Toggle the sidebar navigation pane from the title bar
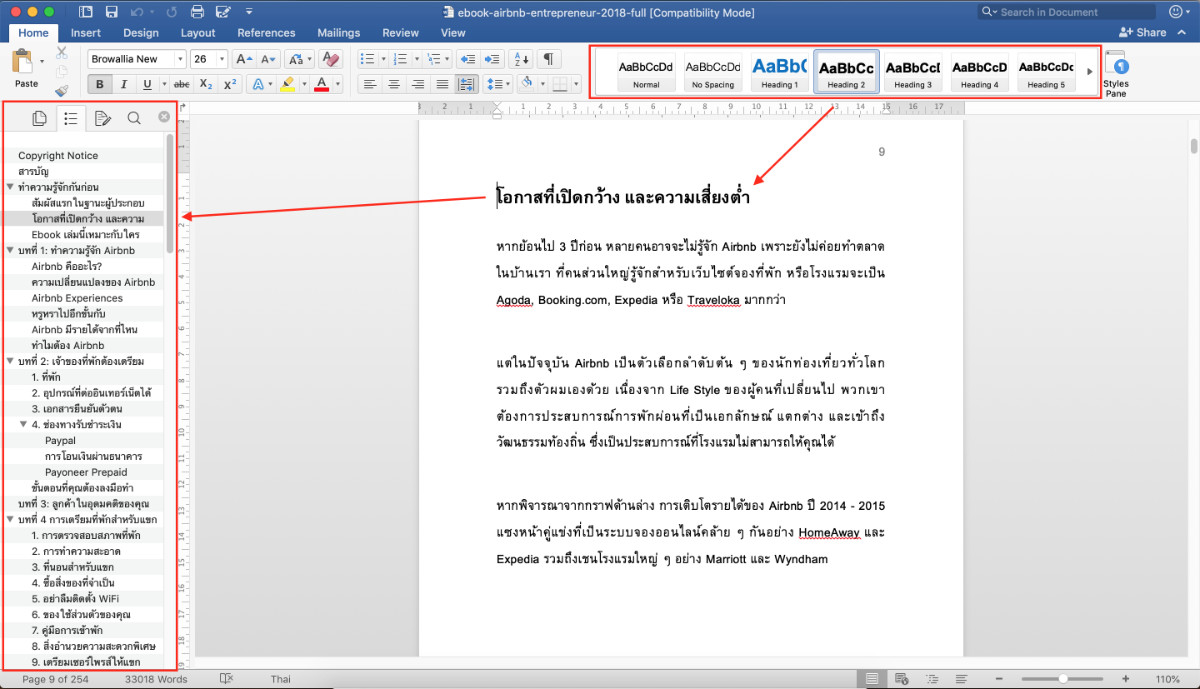This screenshot has height=689, width=1200. 85,12
